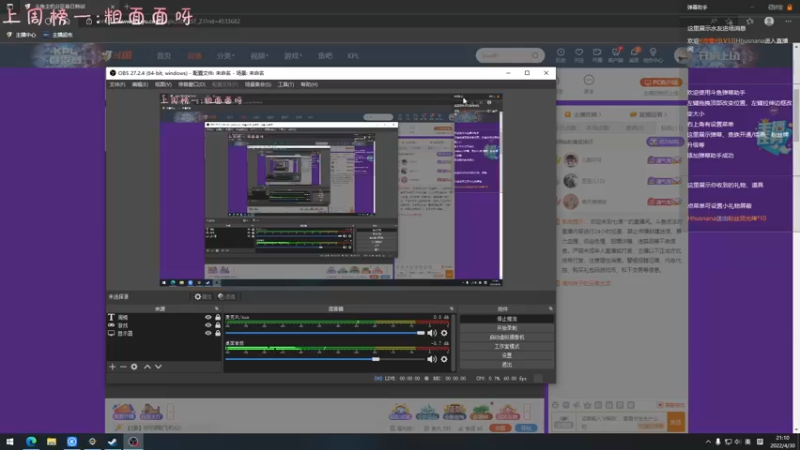Click the Start Virtual Camera button
The width and height of the screenshot is (800, 450).
[507, 337]
